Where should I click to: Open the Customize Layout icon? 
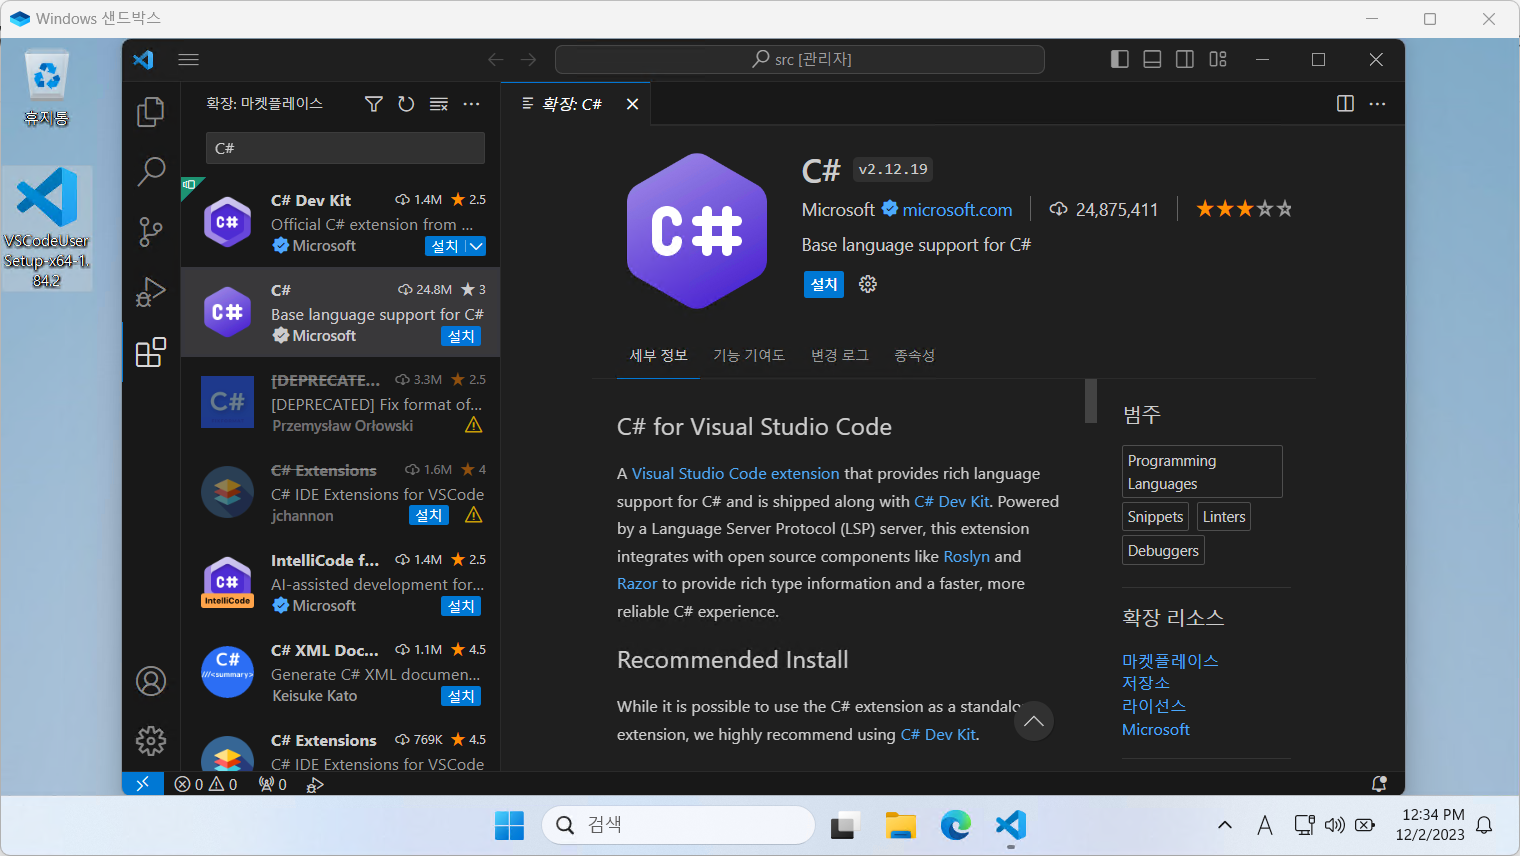[1218, 59]
